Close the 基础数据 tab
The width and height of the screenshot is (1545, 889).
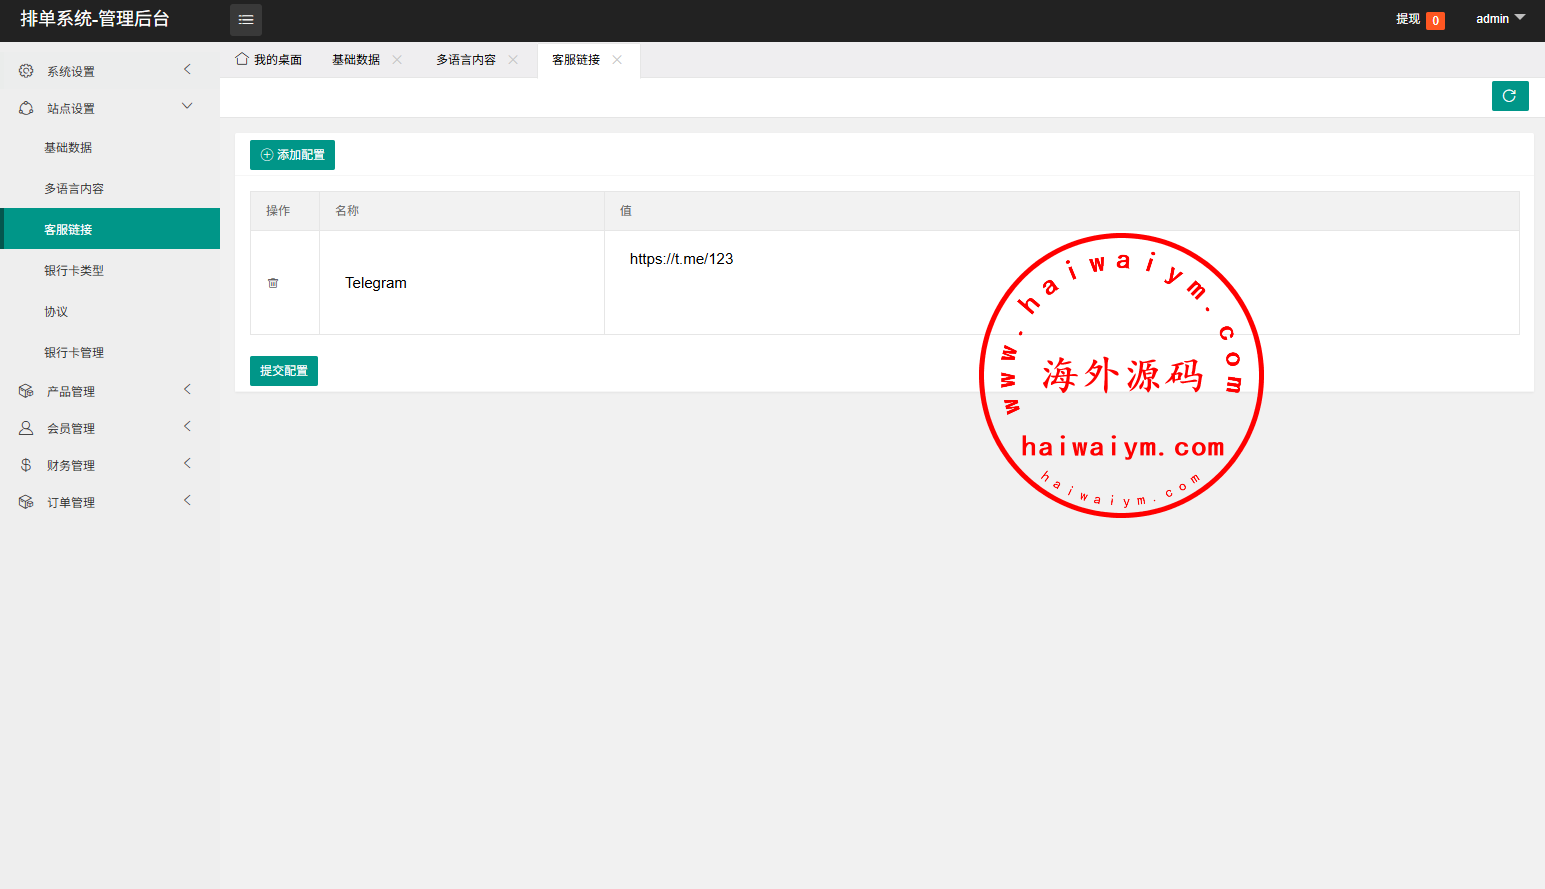(397, 60)
